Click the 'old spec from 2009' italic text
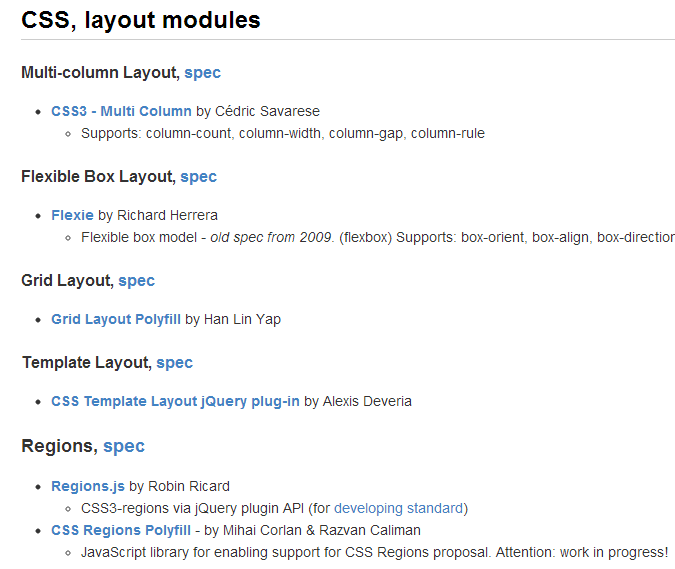The height and width of the screenshot is (569, 675). coord(271,238)
